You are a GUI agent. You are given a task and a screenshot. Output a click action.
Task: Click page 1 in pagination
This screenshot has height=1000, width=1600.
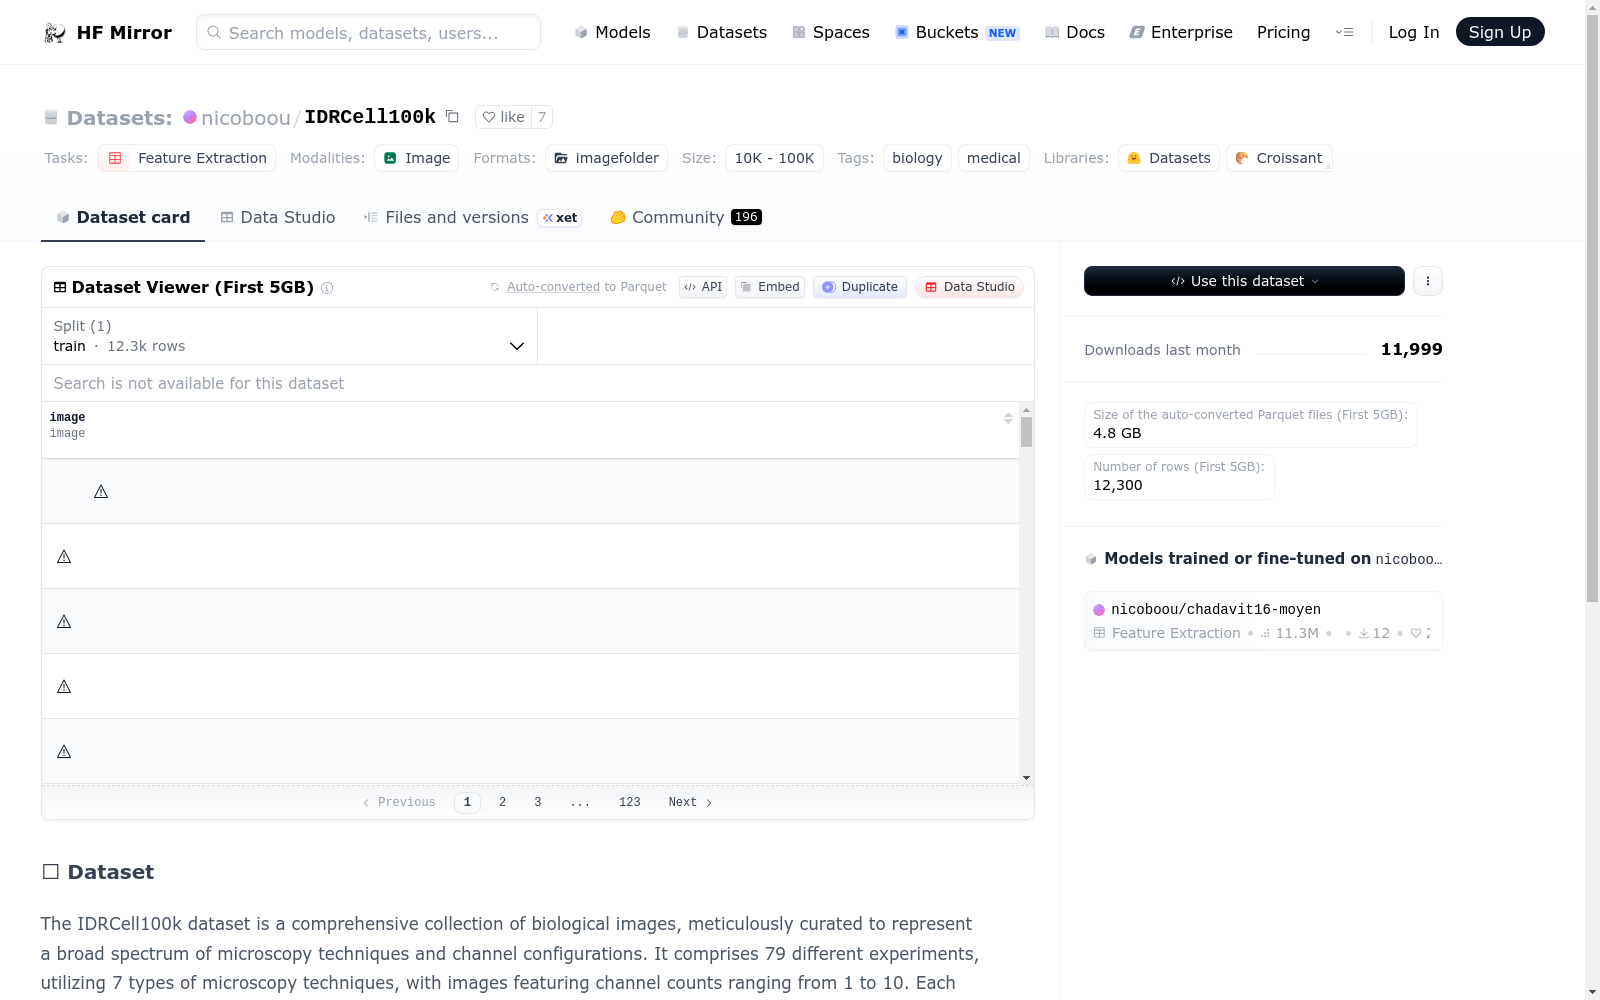tap(467, 802)
